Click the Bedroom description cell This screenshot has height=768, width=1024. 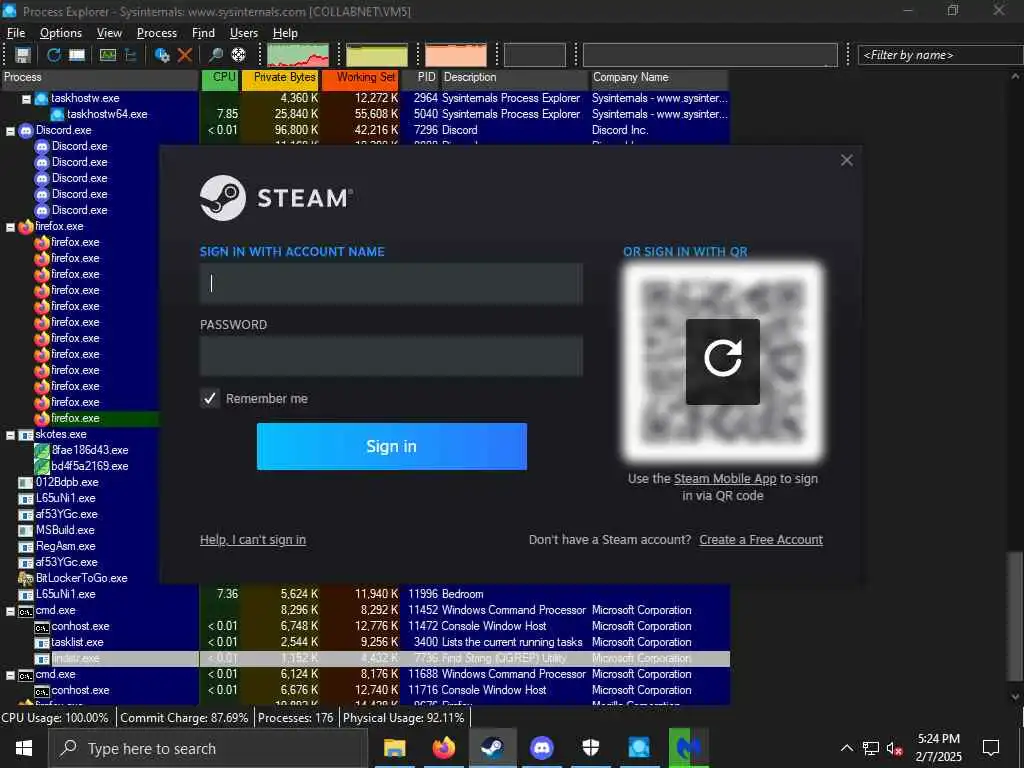pyautogui.click(x=463, y=594)
